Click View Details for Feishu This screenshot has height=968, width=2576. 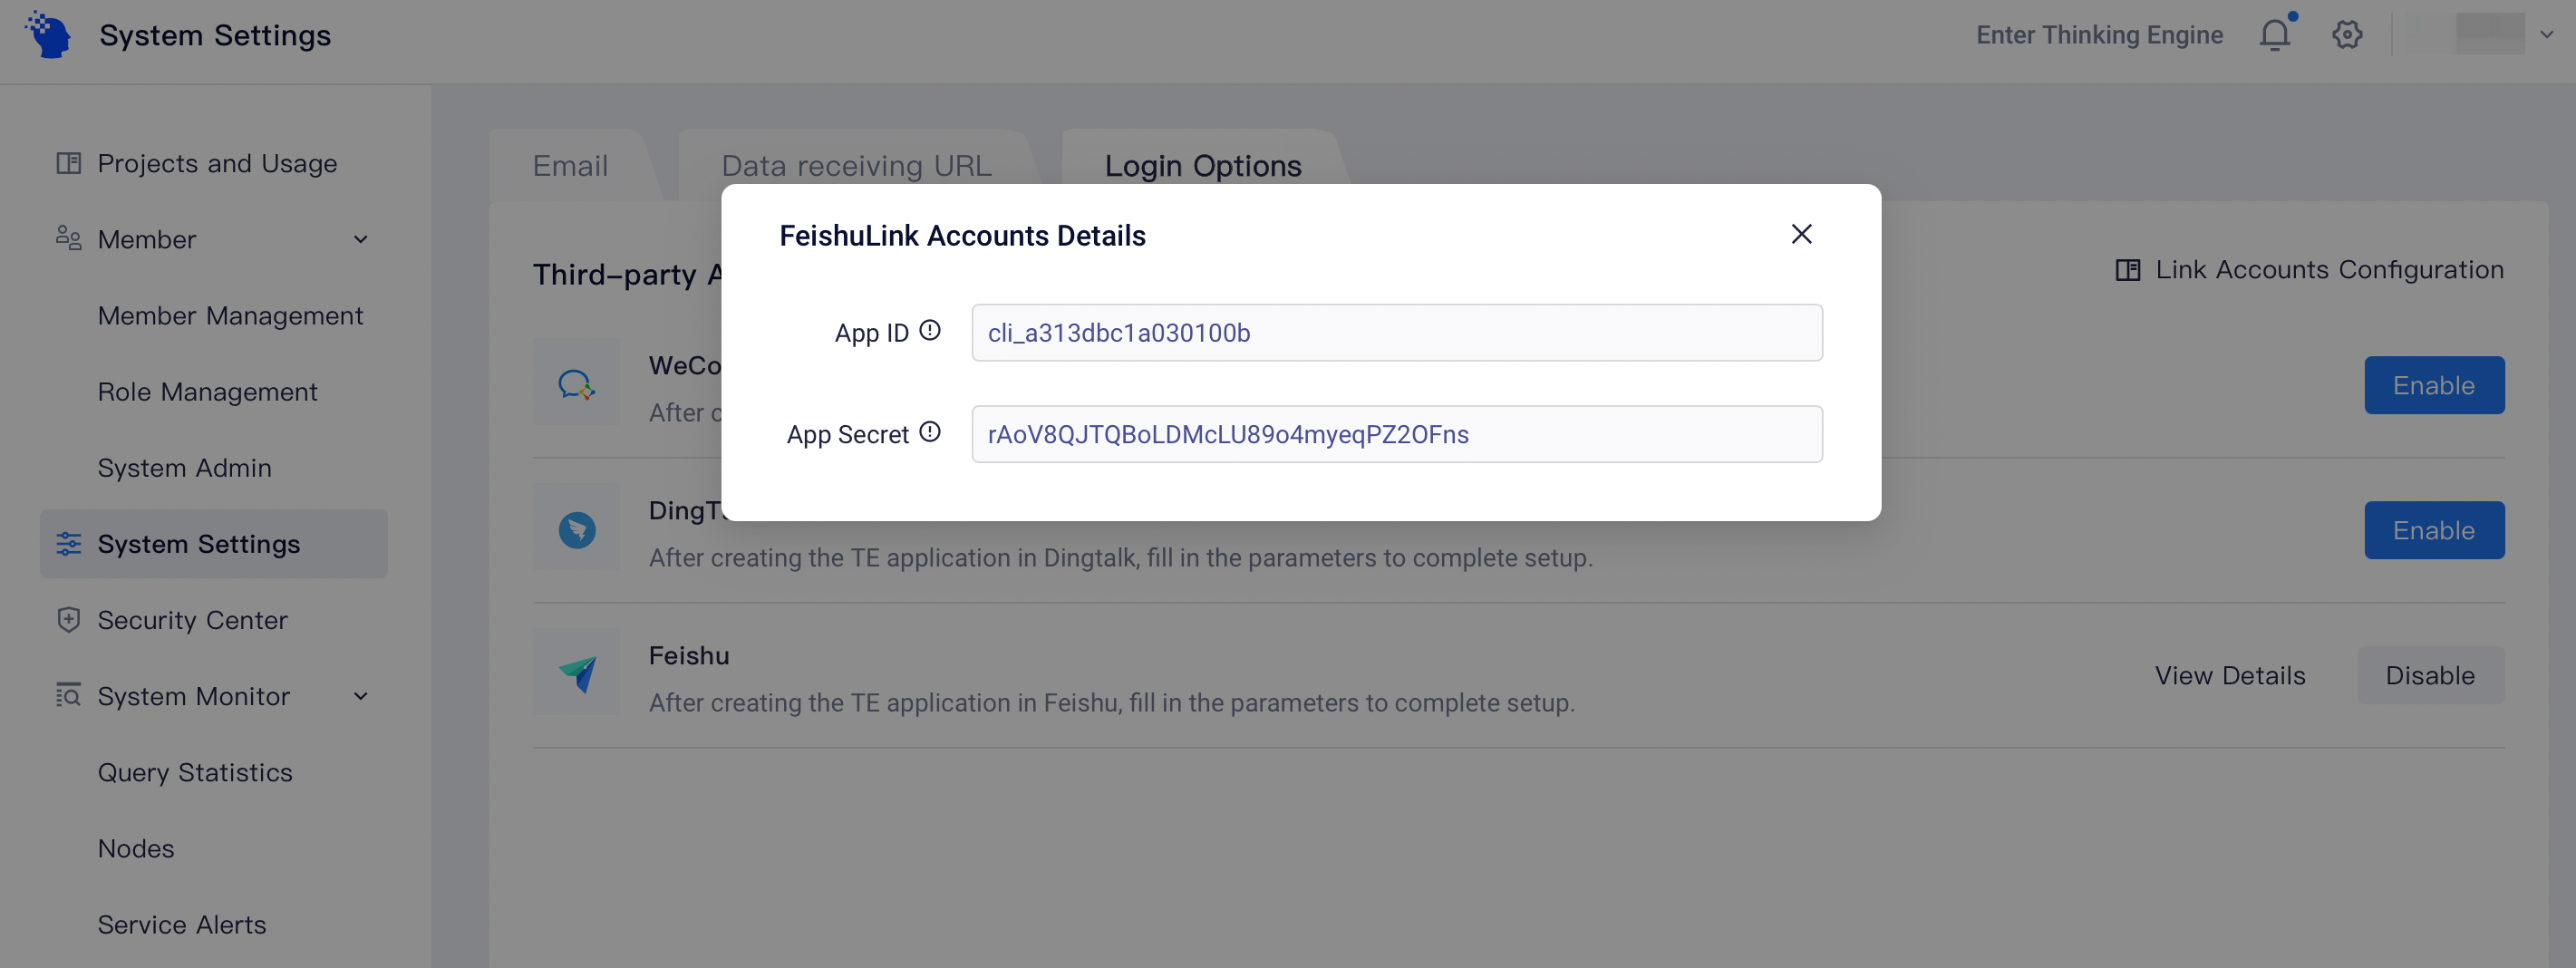tap(2229, 675)
